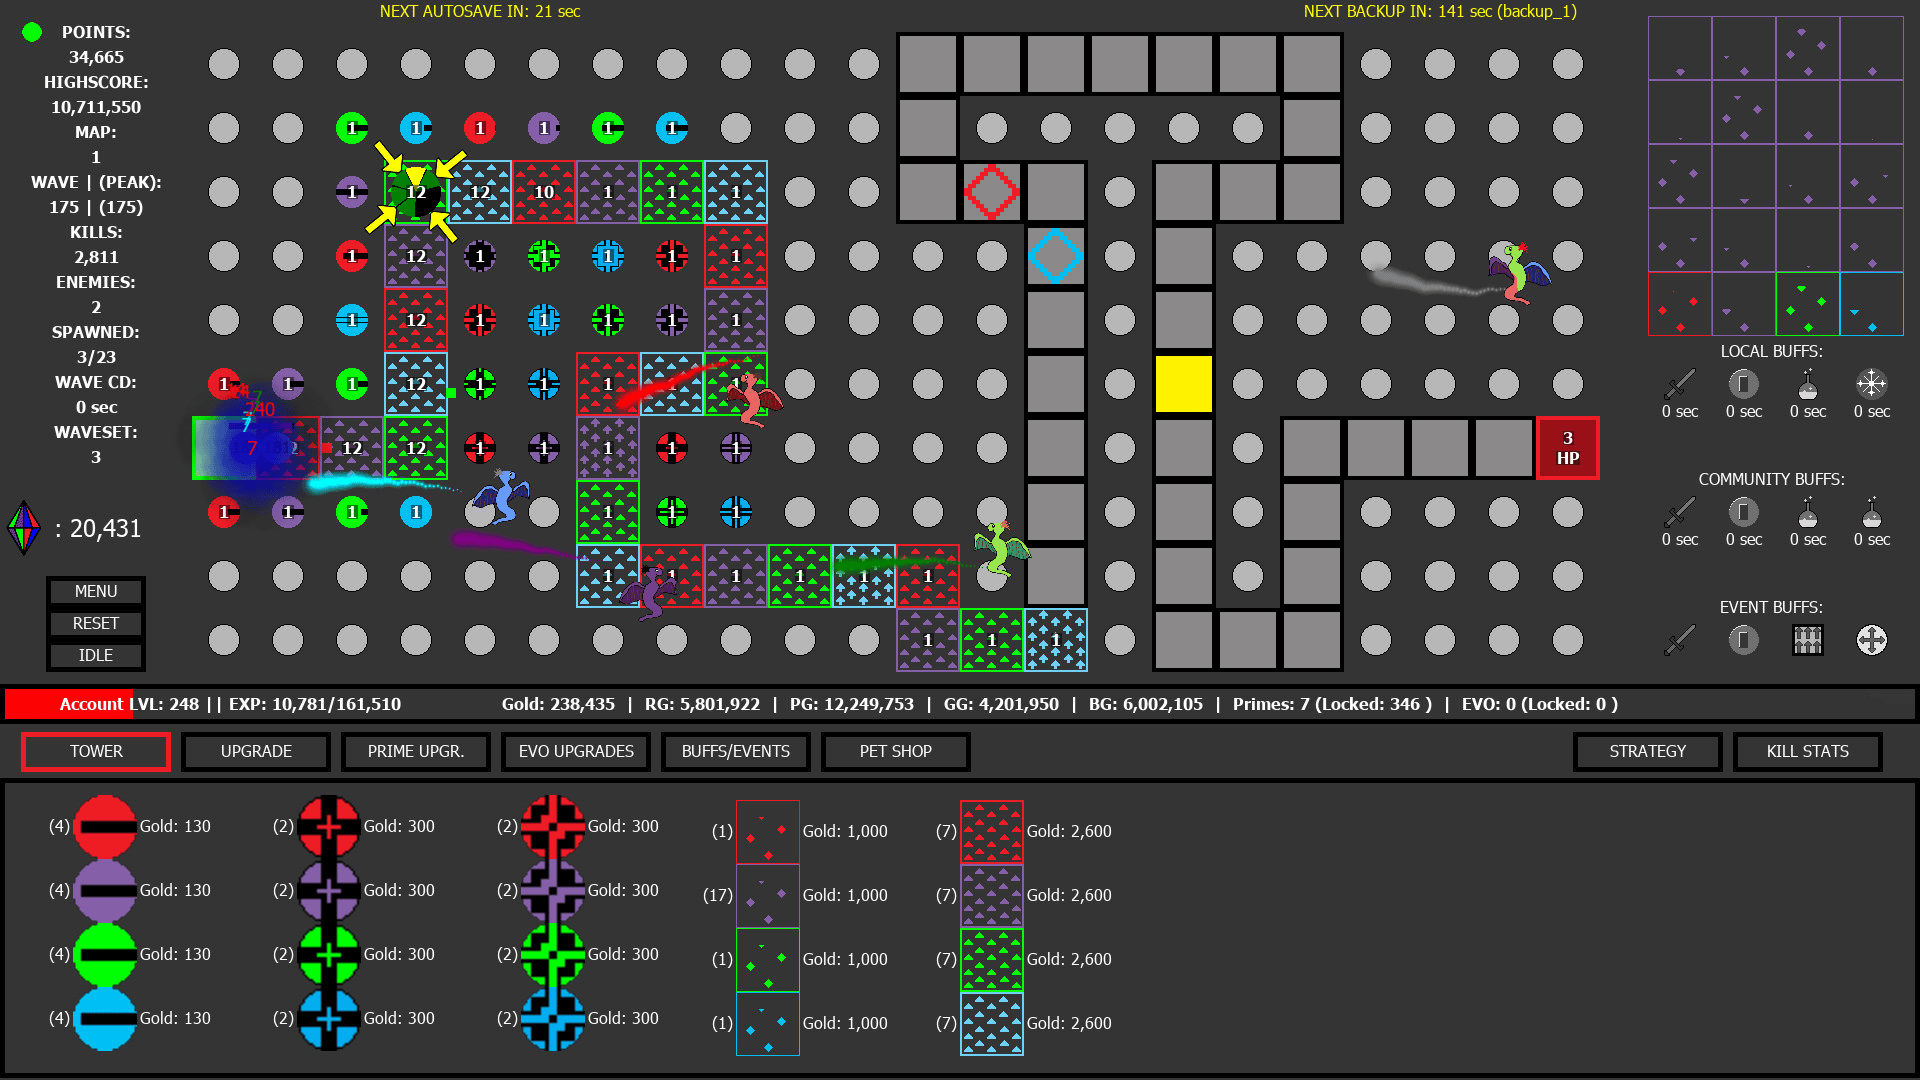Click the rainbow gem currency icon

(24, 527)
